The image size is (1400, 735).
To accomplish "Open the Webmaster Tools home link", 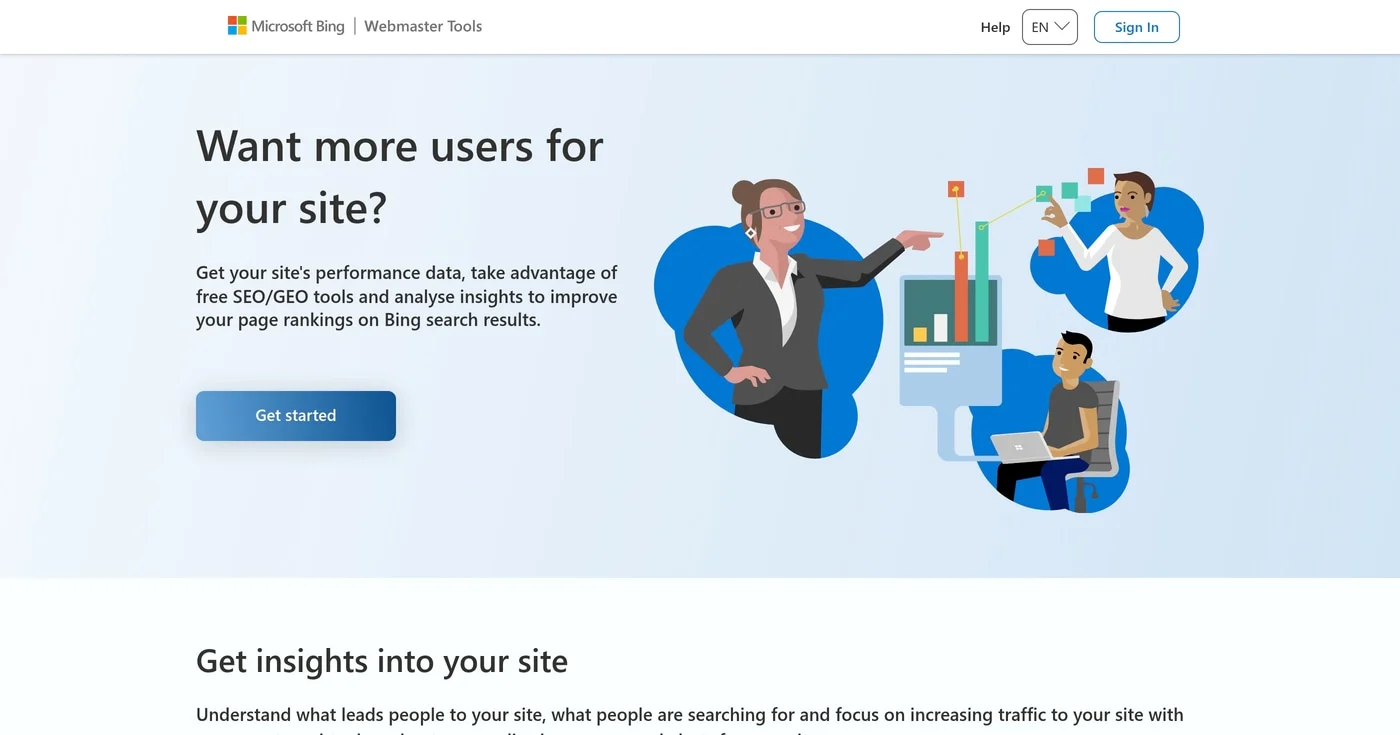I will click(x=423, y=26).
